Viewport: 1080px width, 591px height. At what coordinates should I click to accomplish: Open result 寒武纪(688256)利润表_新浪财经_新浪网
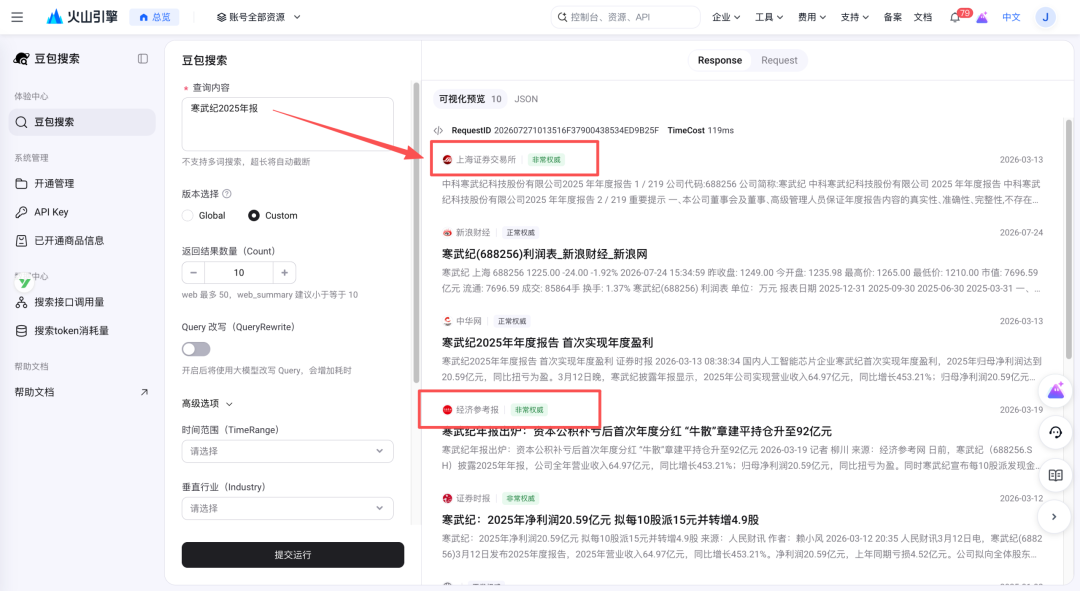pos(544,254)
